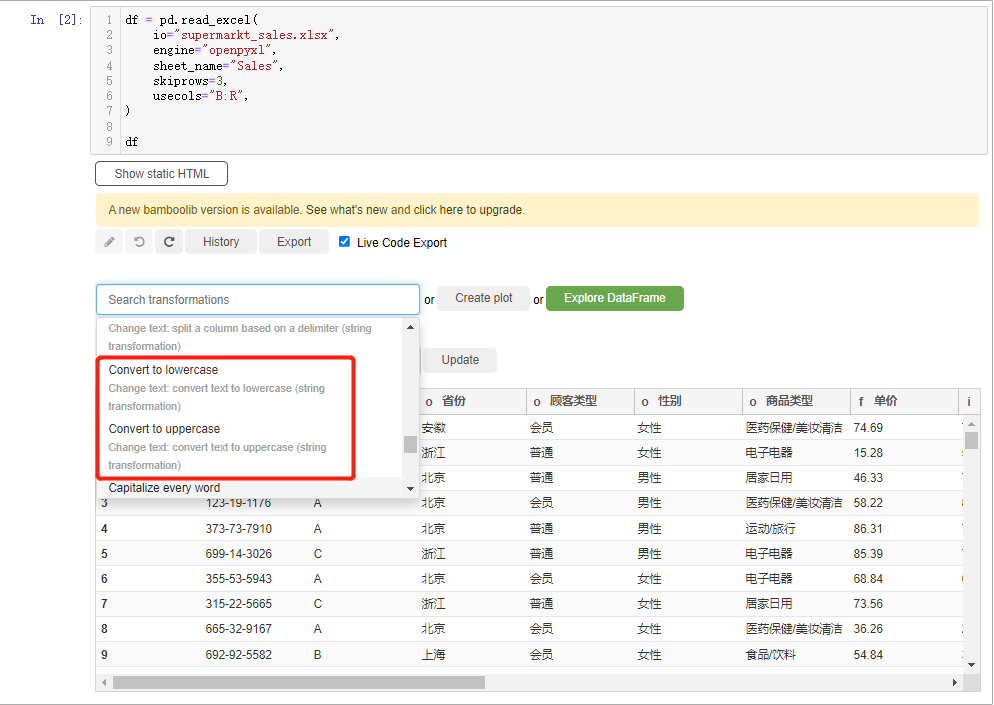Click cell 699-14-3026
The image size is (994, 705).
[238, 554]
